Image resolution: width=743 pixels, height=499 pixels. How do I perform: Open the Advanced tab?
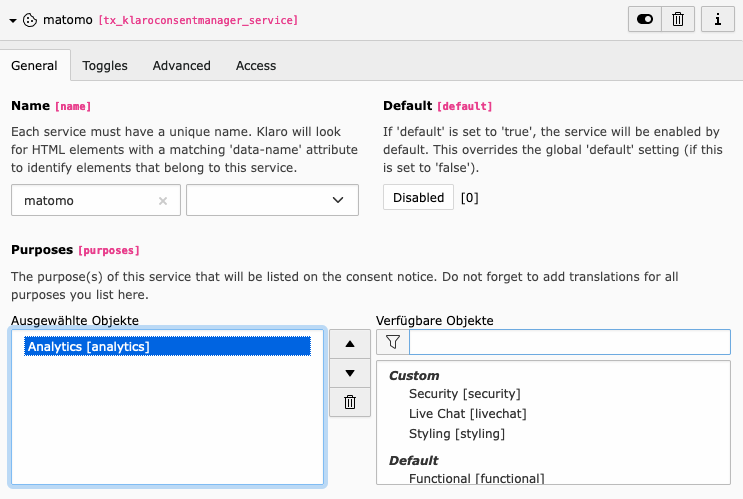click(x=181, y=65)
